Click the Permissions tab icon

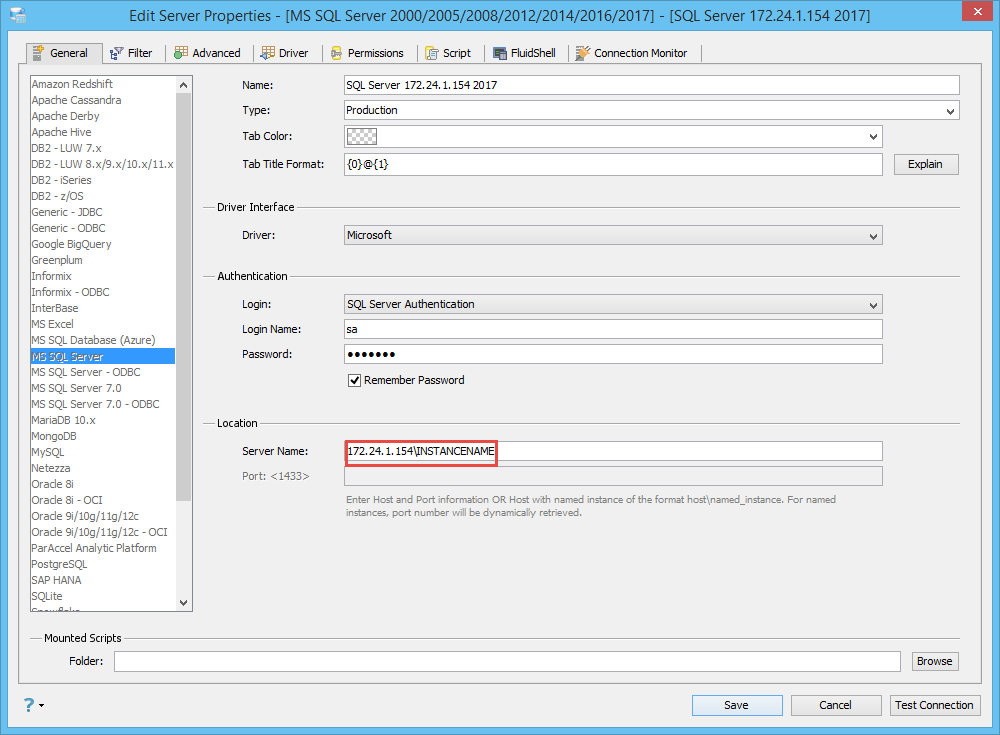(x=336, y=54)
